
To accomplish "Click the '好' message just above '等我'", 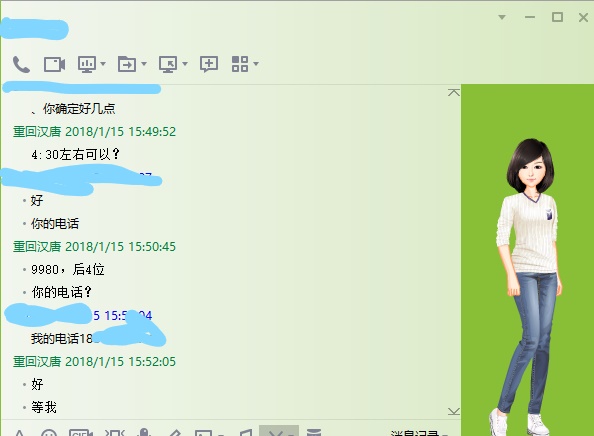I will tap(37, 384).
